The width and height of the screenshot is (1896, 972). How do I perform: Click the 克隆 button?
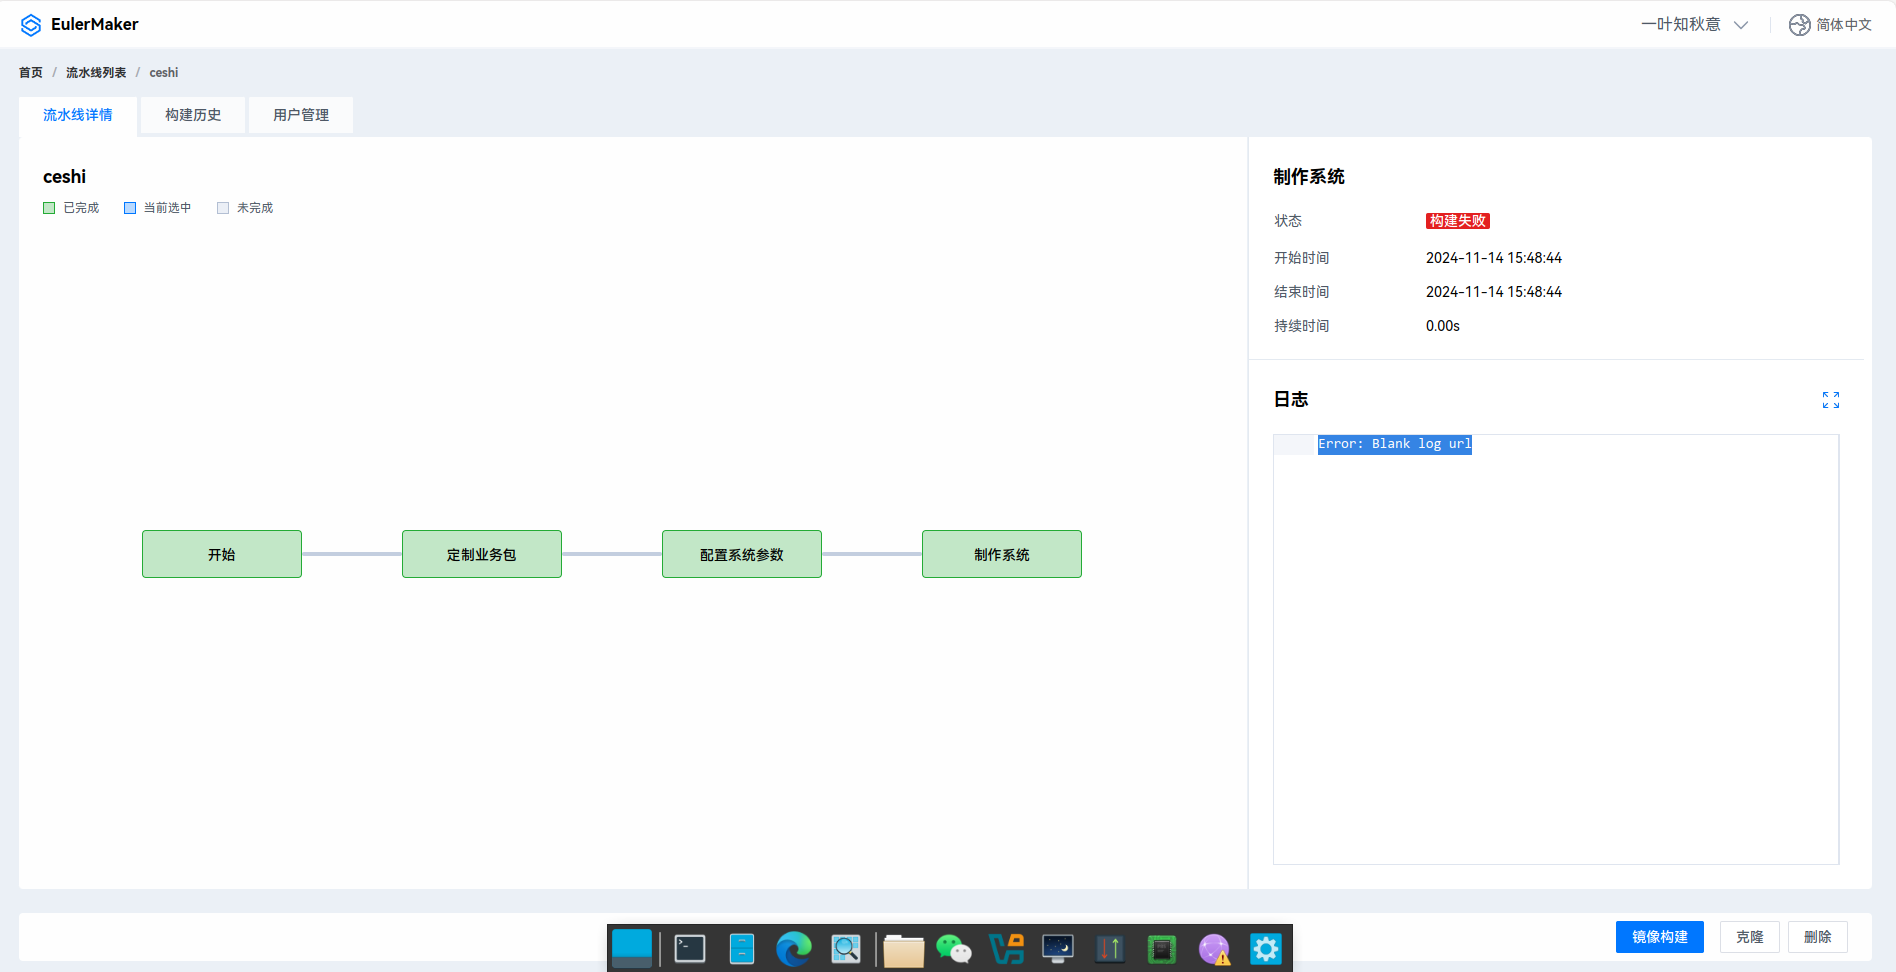[1749, 937]
